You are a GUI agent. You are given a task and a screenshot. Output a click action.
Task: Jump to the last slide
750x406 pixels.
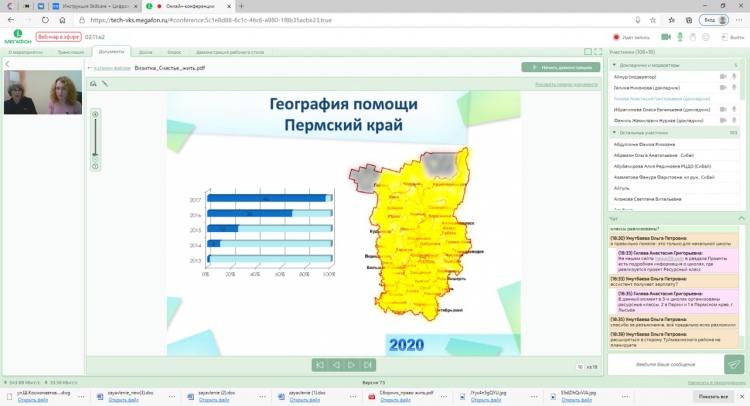click(368, 365)
